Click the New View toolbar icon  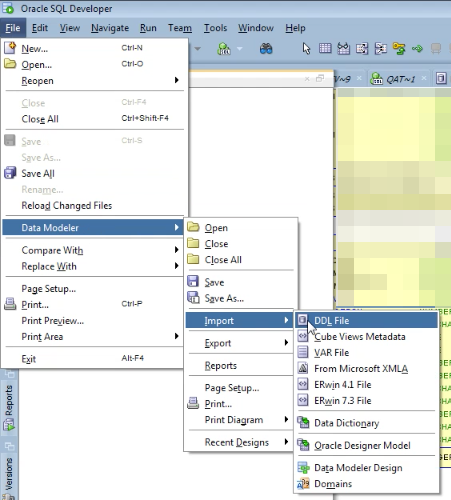tap(343, 49)
